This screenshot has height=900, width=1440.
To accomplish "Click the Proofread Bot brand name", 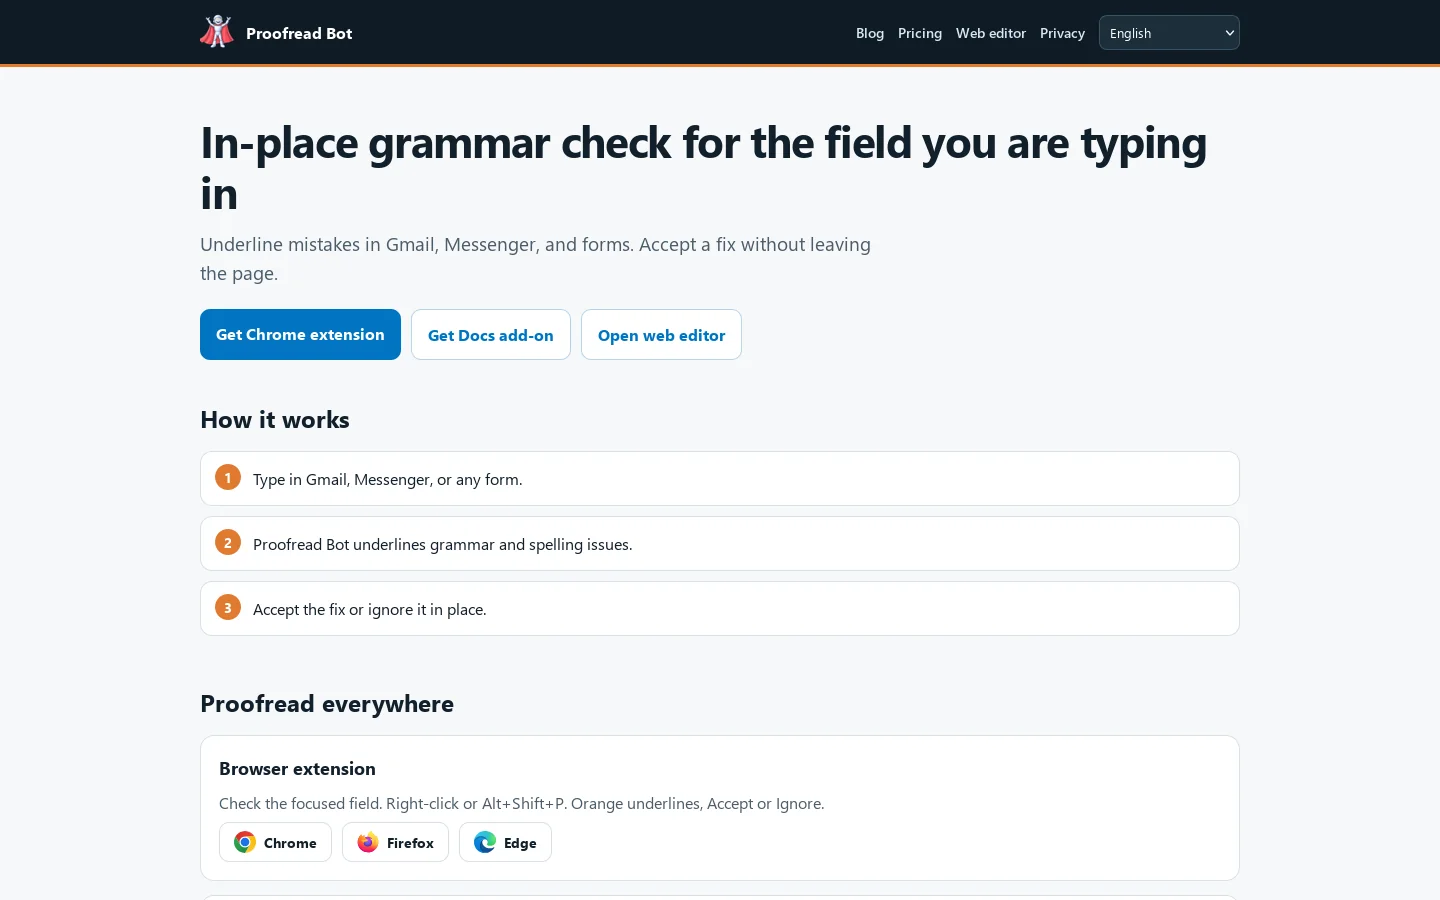I will [299, 33].
